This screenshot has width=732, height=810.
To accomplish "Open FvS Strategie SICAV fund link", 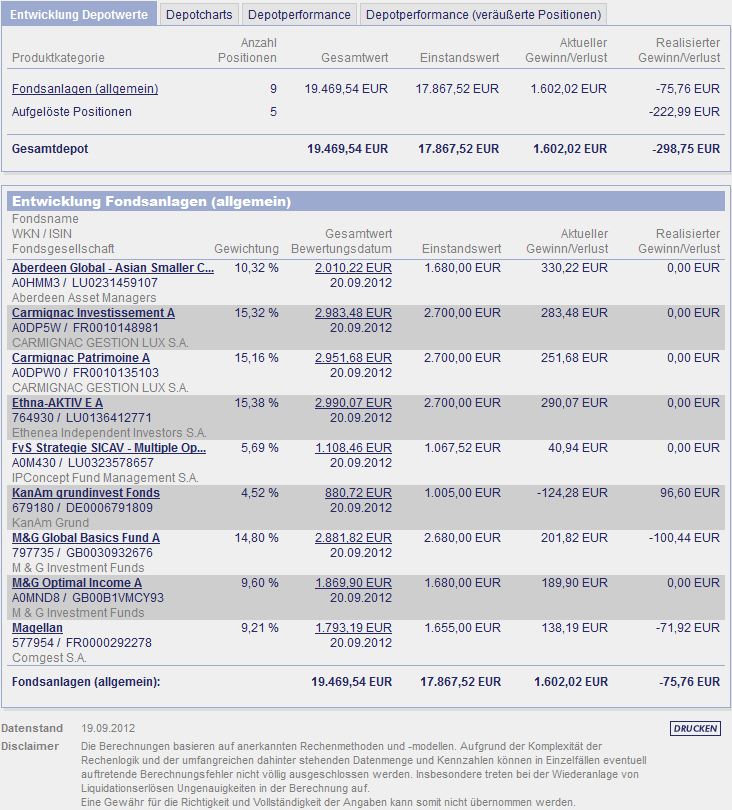I will tap(108, 447).
